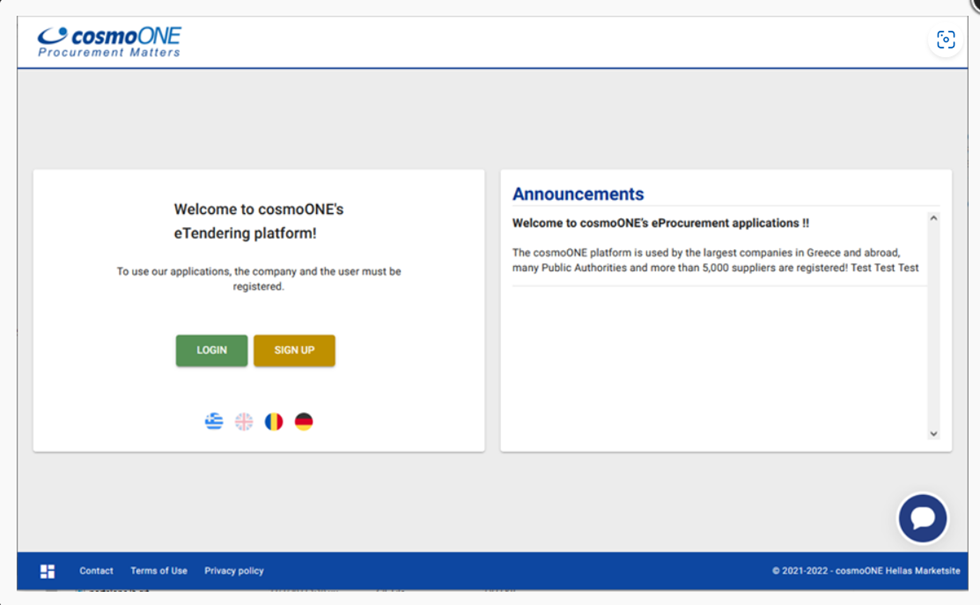The image size is (980, 605).
Task: Click the copyright cosmoONE Hellas Marketsite text
Action: point(866,571)
